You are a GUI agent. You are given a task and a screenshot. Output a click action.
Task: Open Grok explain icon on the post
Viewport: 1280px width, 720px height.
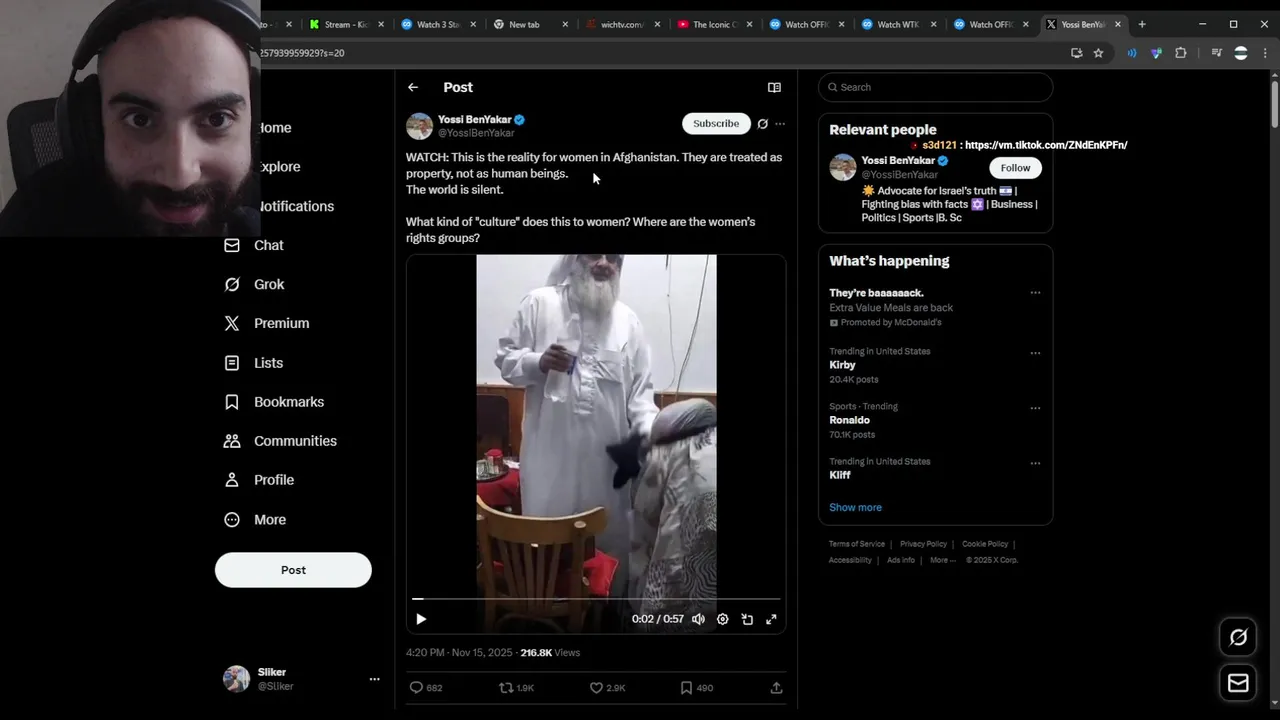pyautogui.click(x=762, y=124)
